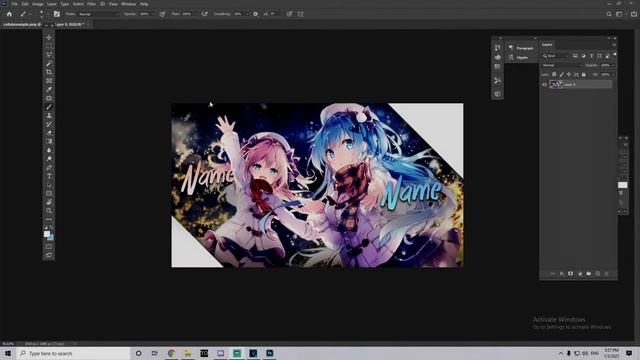Click the layer thumbnail in Layers panel

pos(556,84)
